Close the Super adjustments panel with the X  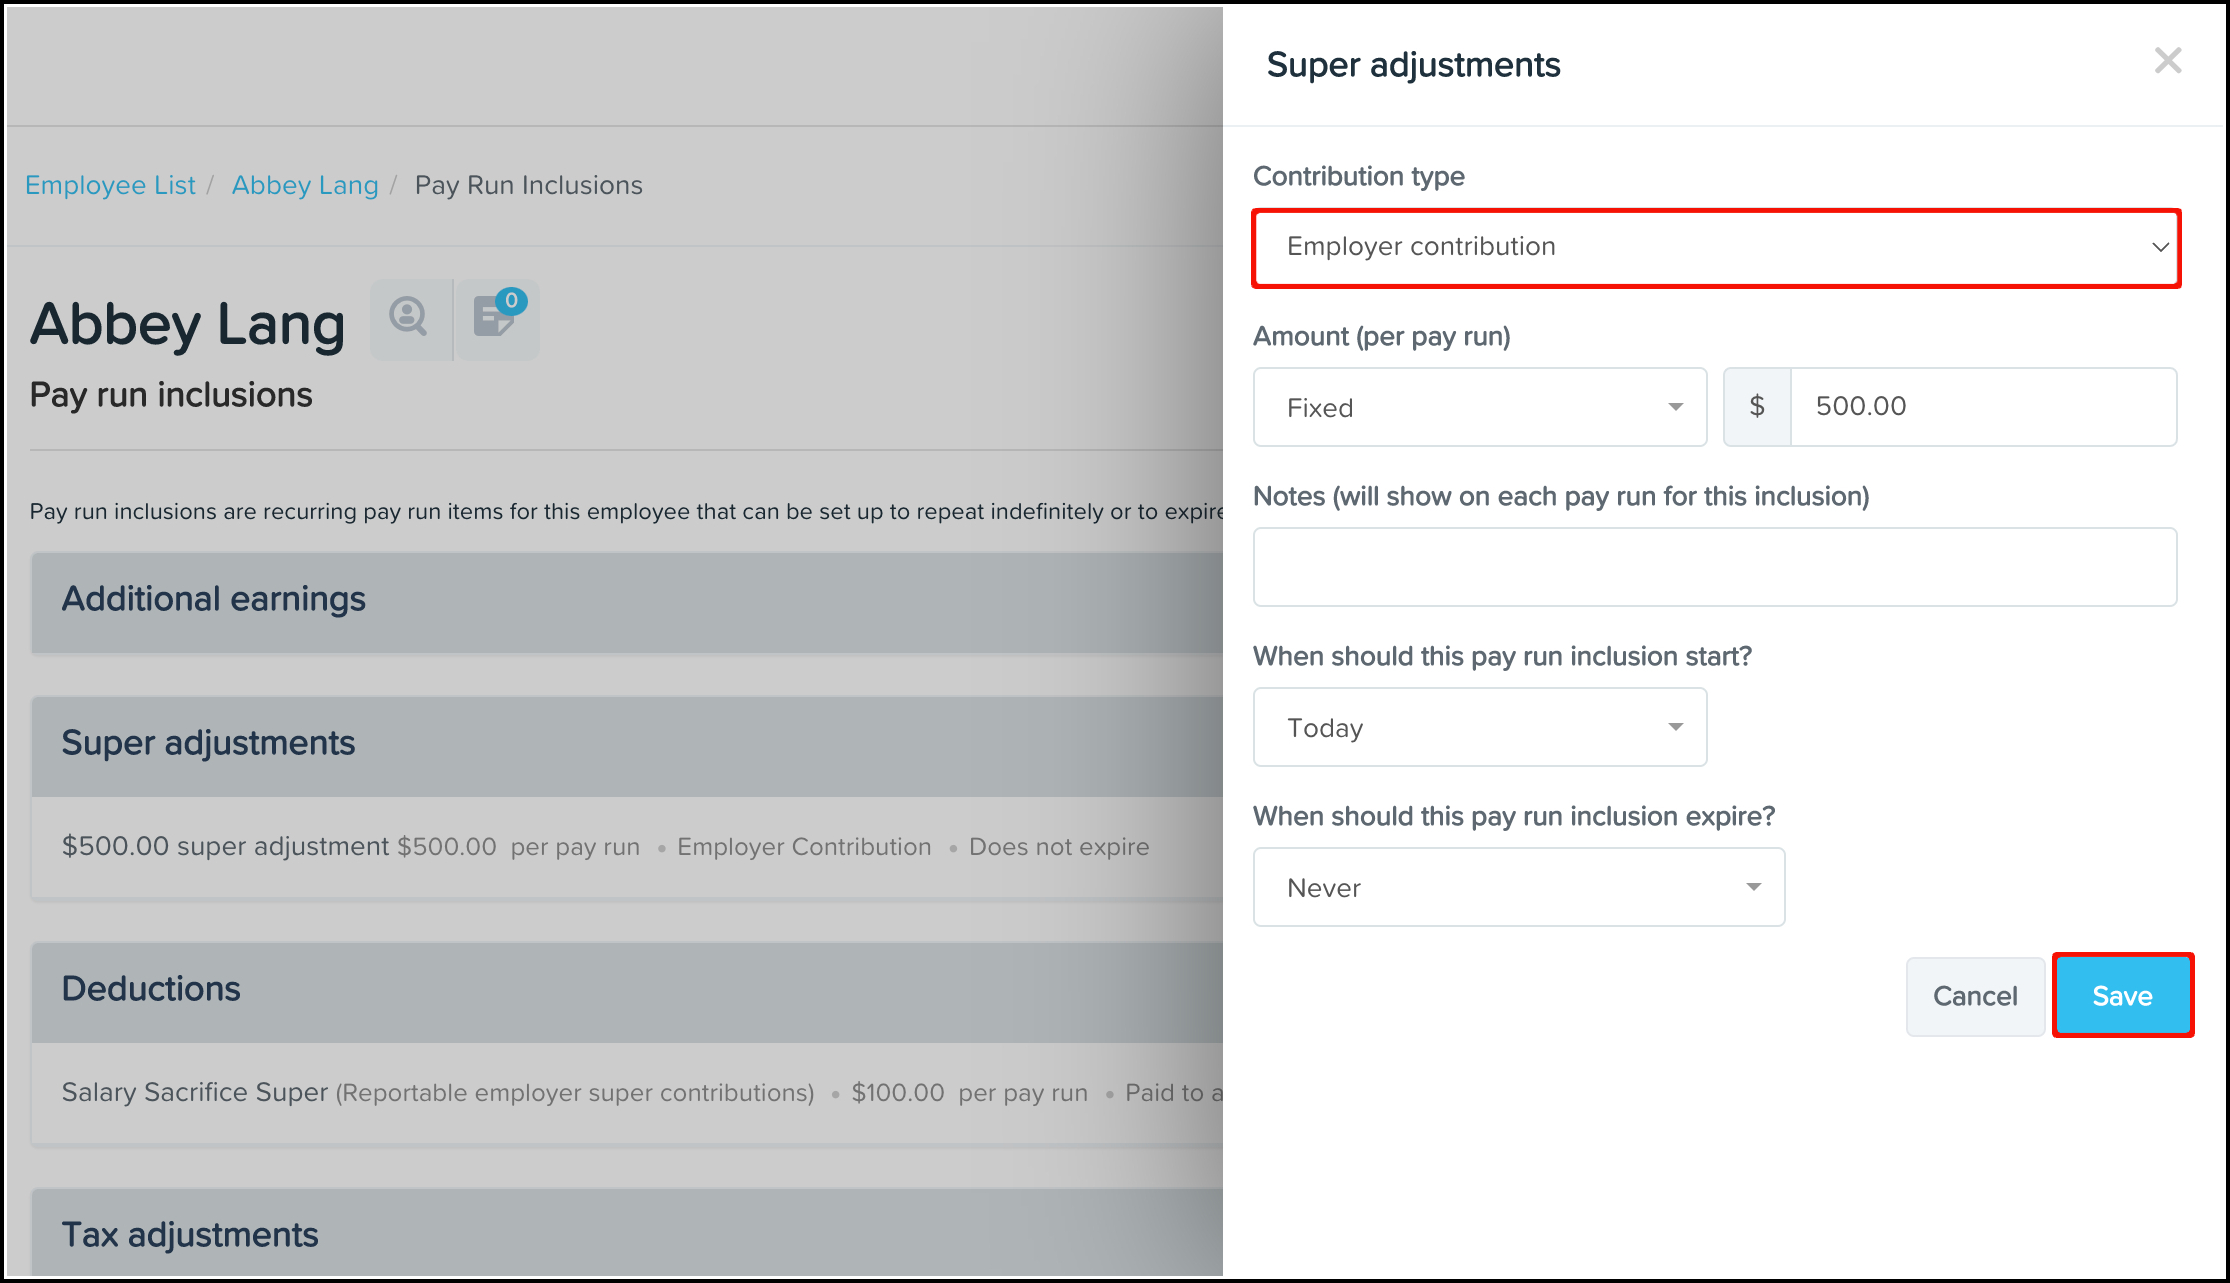pyautogui.click(x=2167, y=61)
